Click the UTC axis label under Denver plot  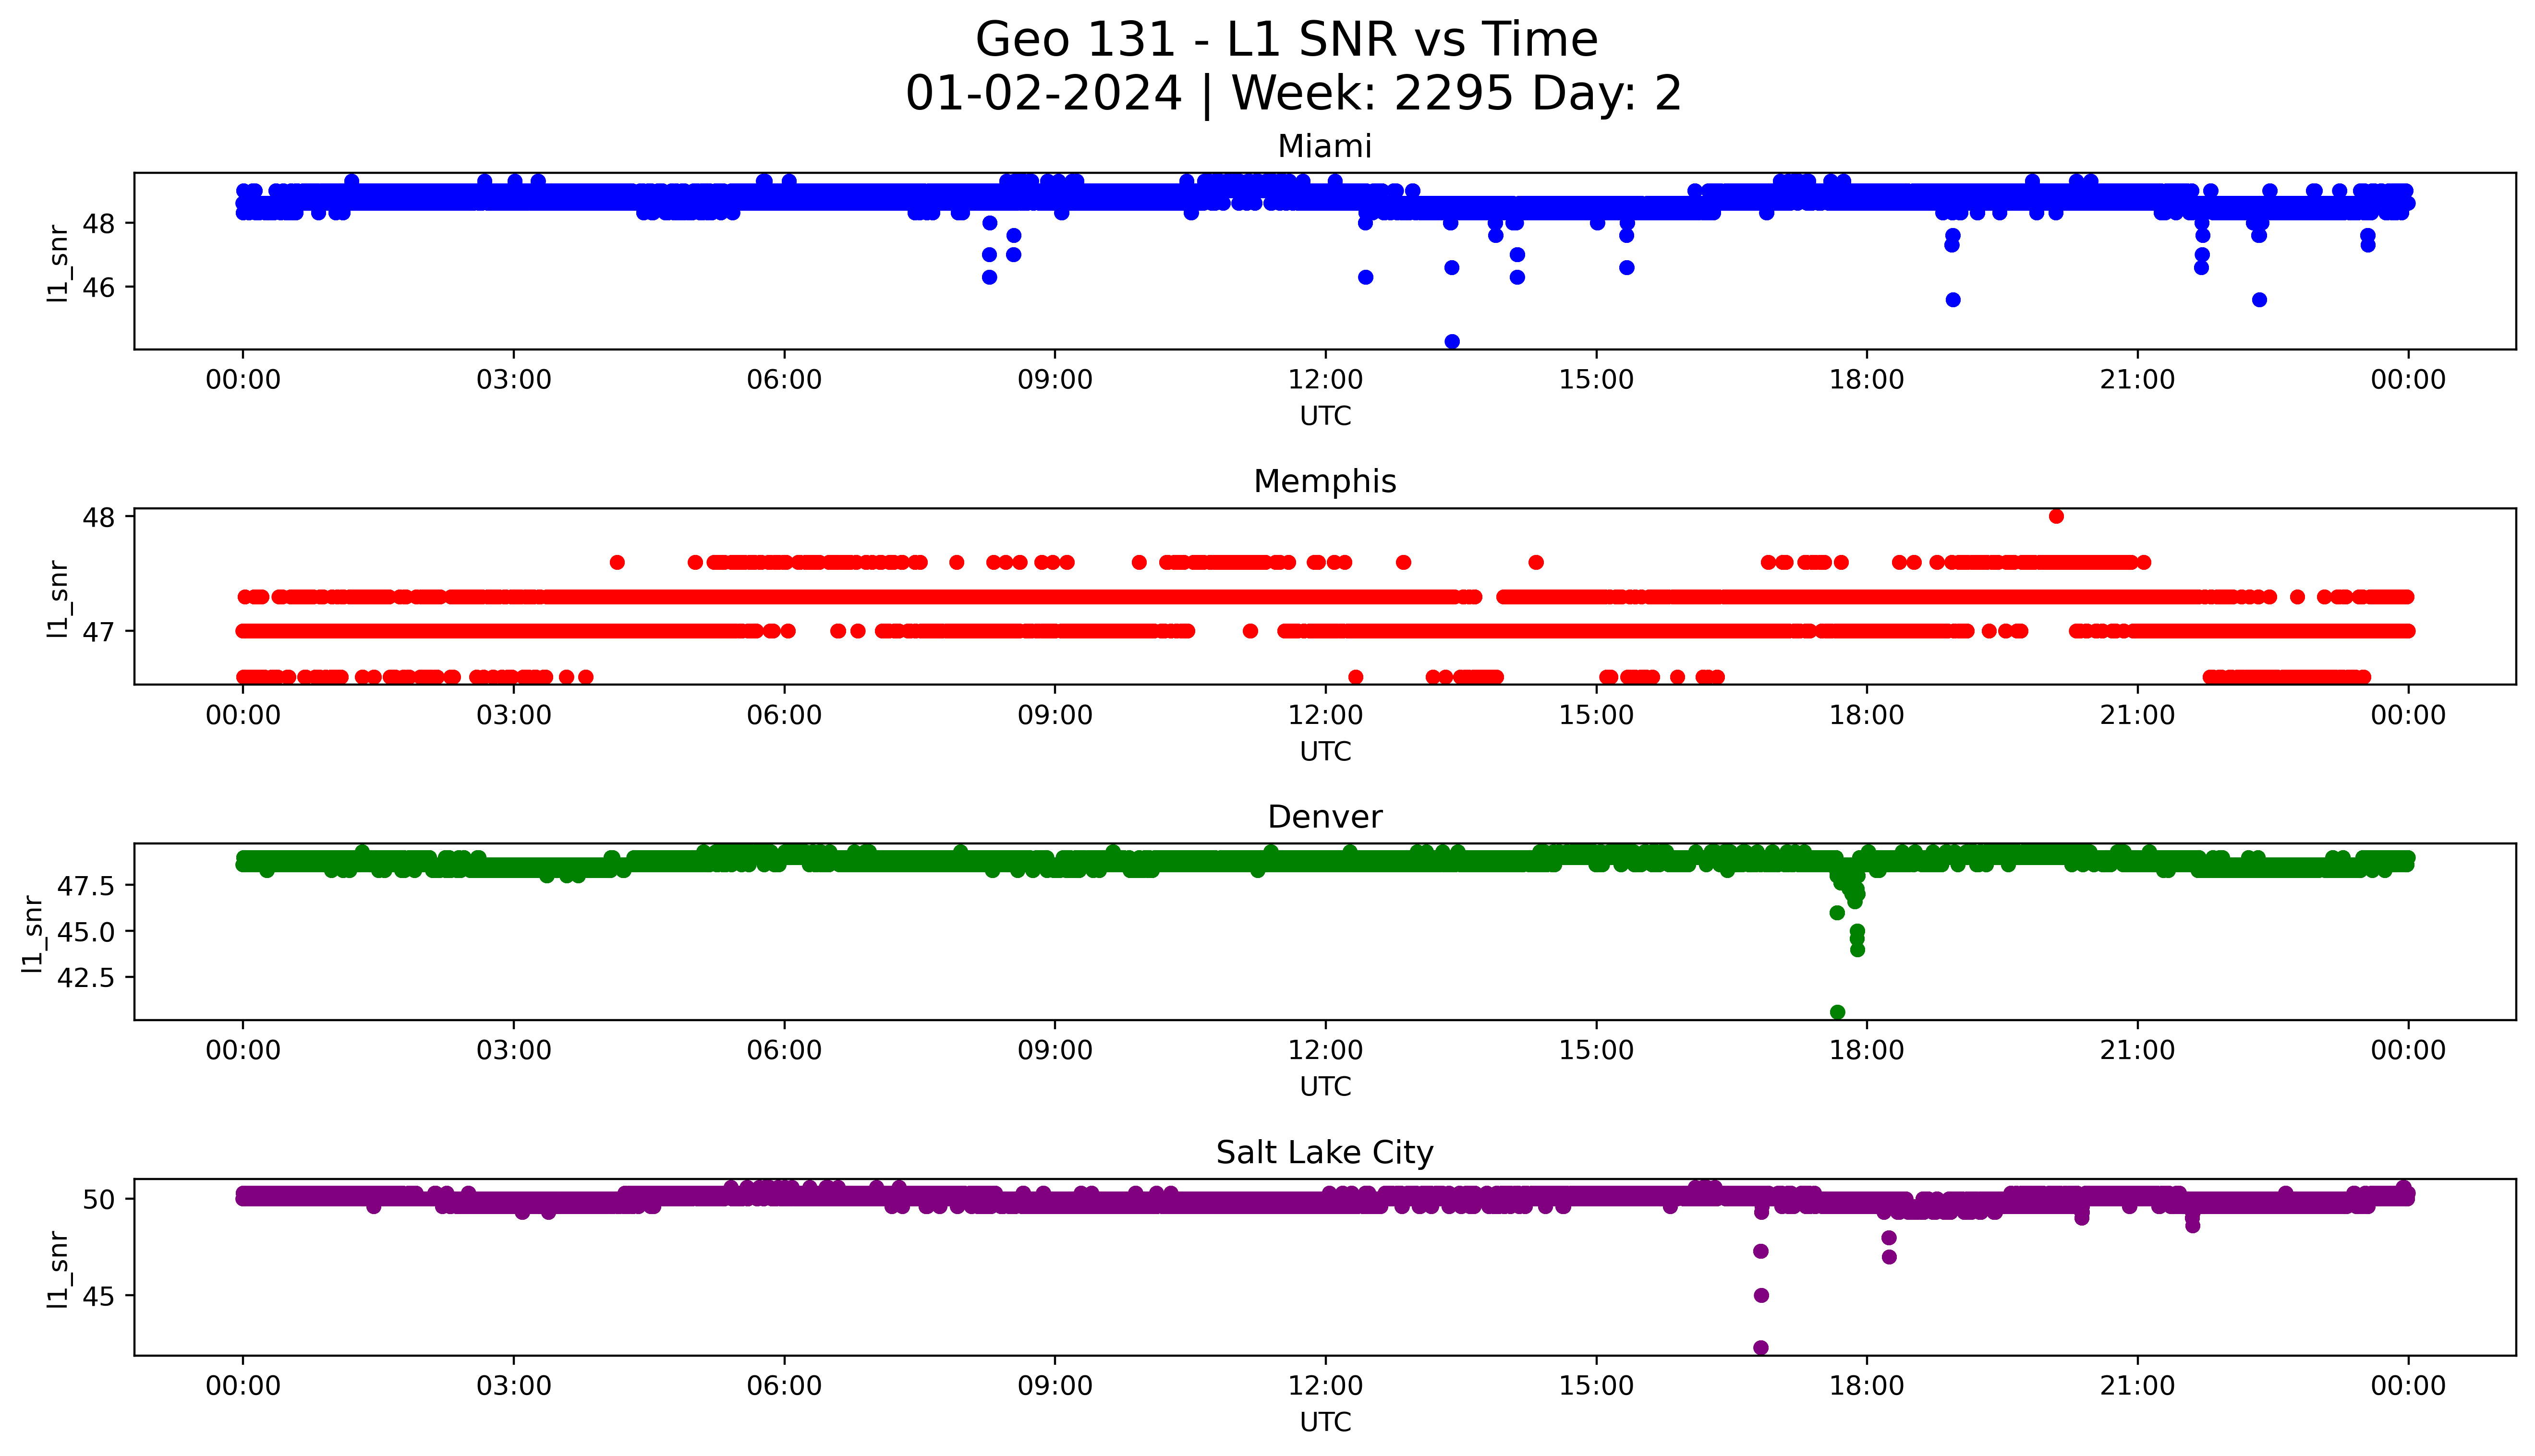click(1325, 1086)
